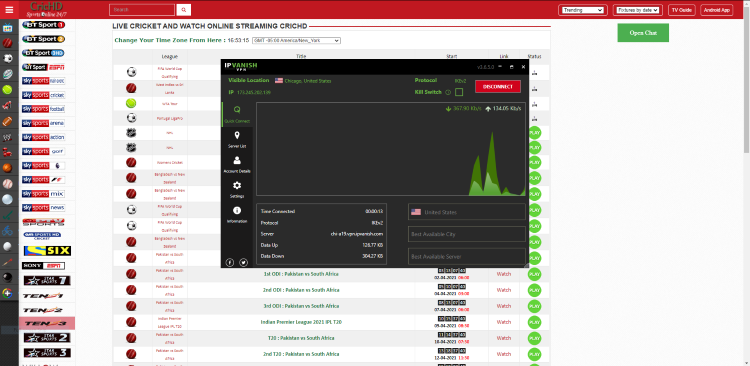
Task: Open the Sky Sports Action channel
Action: [x=44, y=137]
